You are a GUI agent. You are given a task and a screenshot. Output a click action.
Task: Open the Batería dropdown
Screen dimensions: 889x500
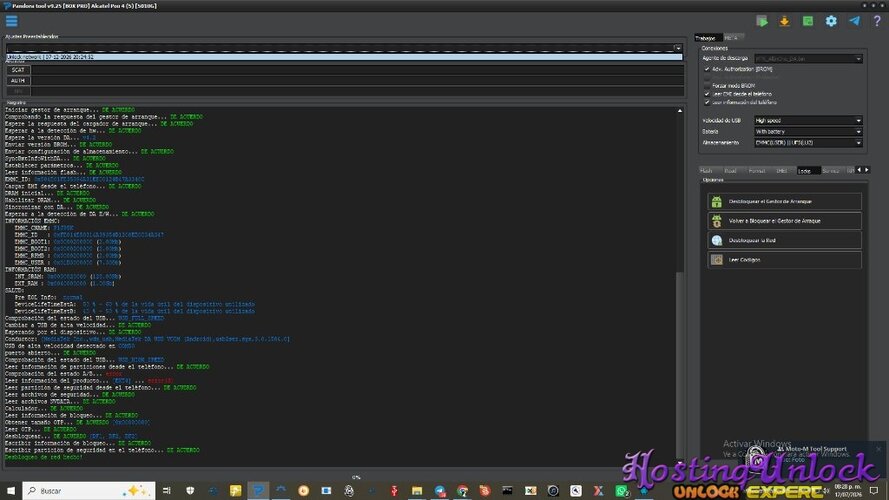coord(808,132)
